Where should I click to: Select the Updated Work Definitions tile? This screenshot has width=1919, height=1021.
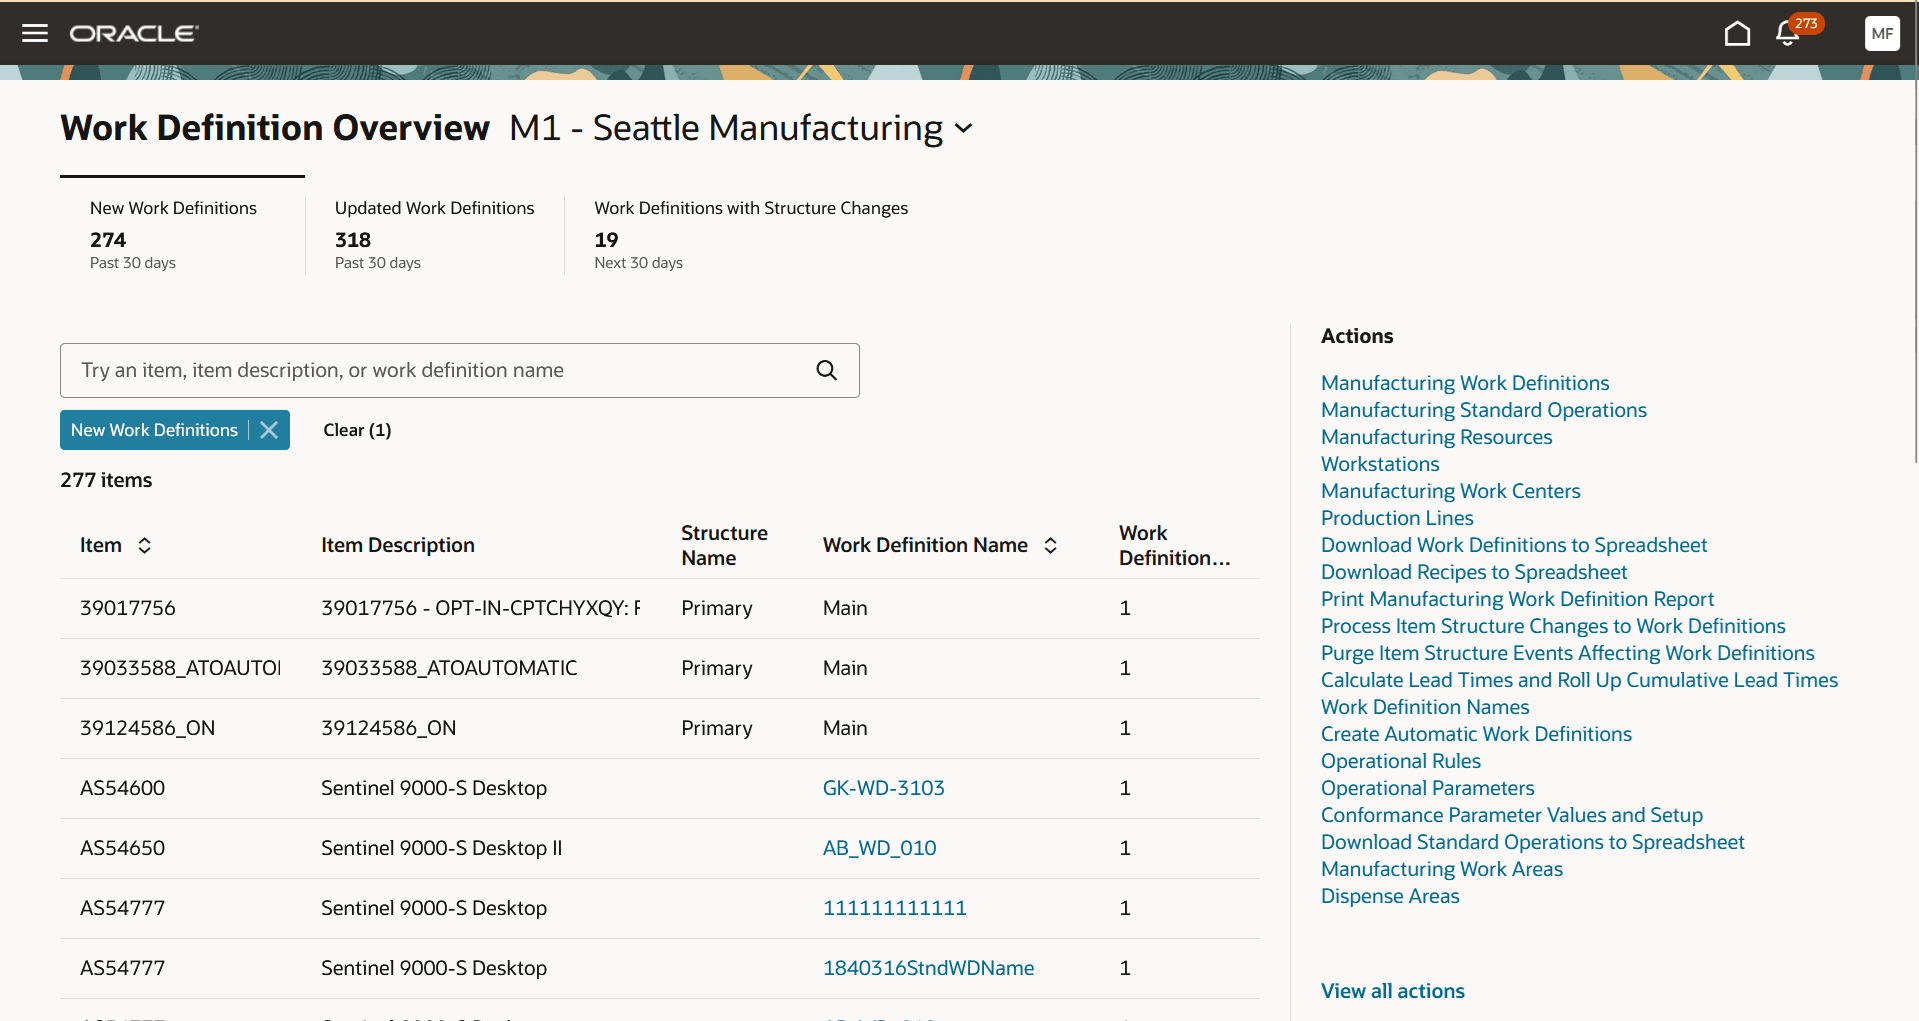click(x=434, y=234)
